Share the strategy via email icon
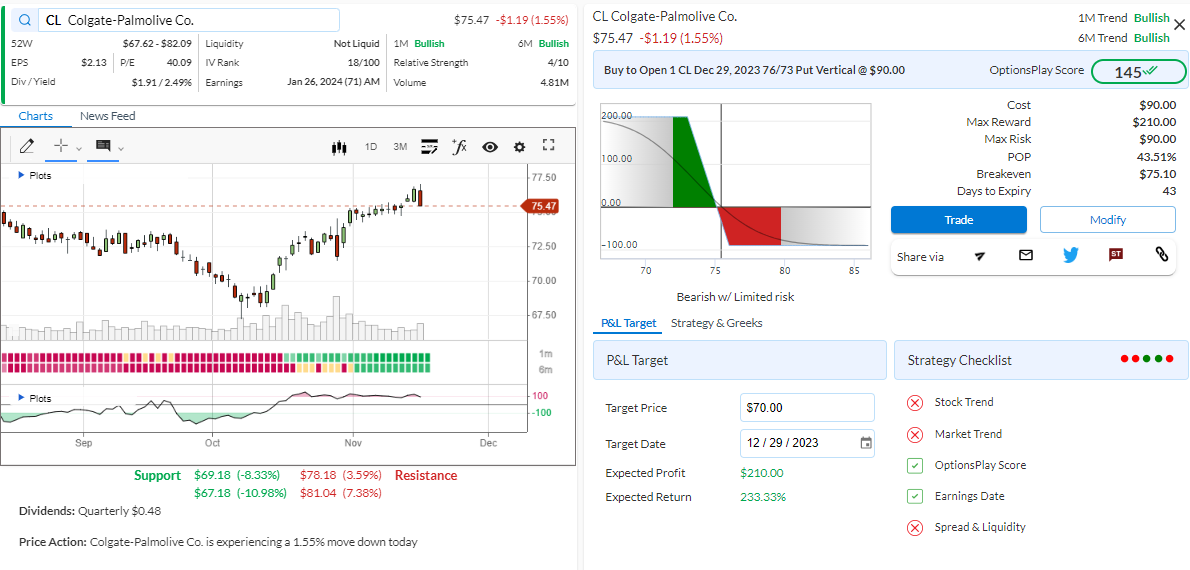 point(1026,256)
